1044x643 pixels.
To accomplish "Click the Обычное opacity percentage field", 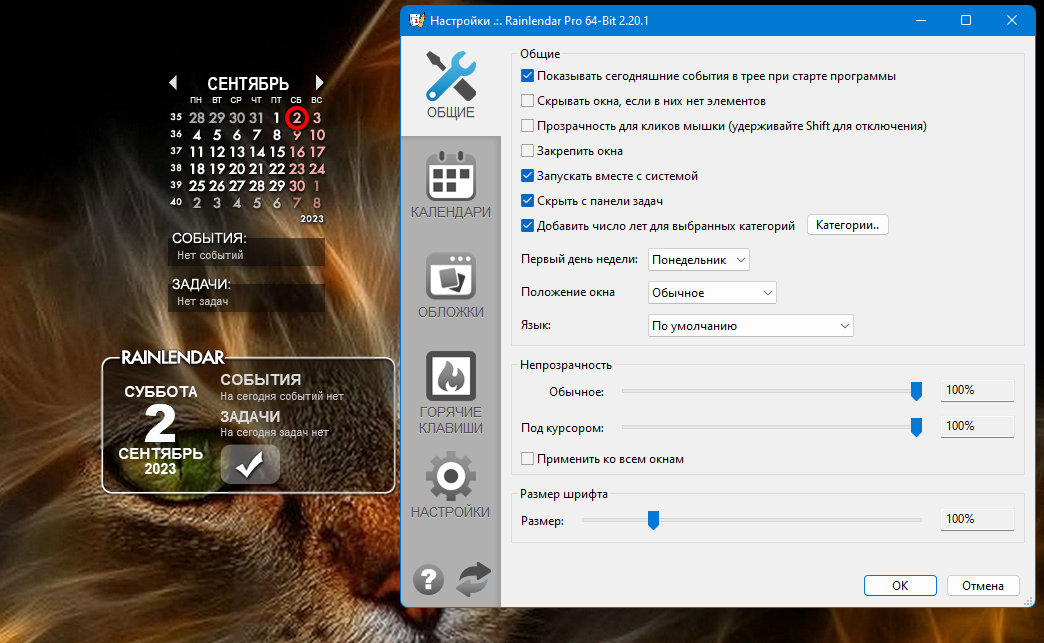I will pos(977,390).
